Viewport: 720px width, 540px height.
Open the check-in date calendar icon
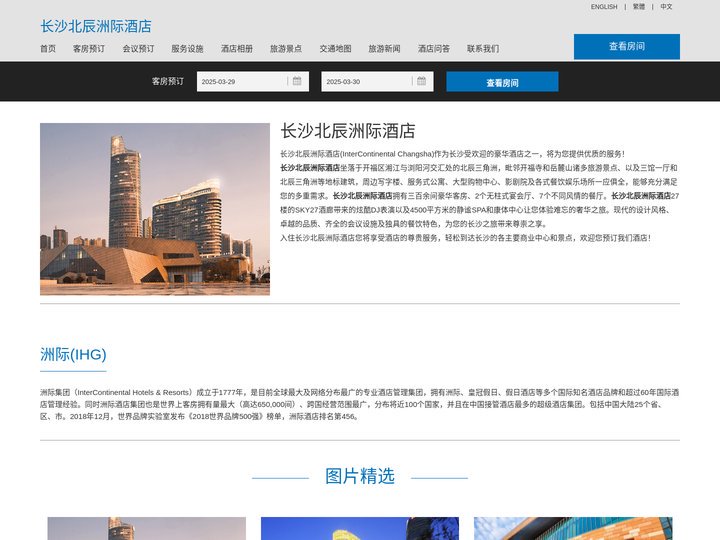[297, 81]
